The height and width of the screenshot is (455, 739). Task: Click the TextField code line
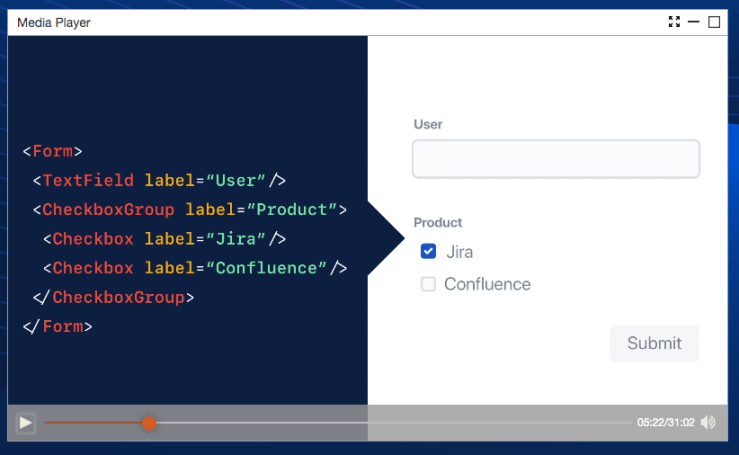pyautogui.click(x=160, y=181)
